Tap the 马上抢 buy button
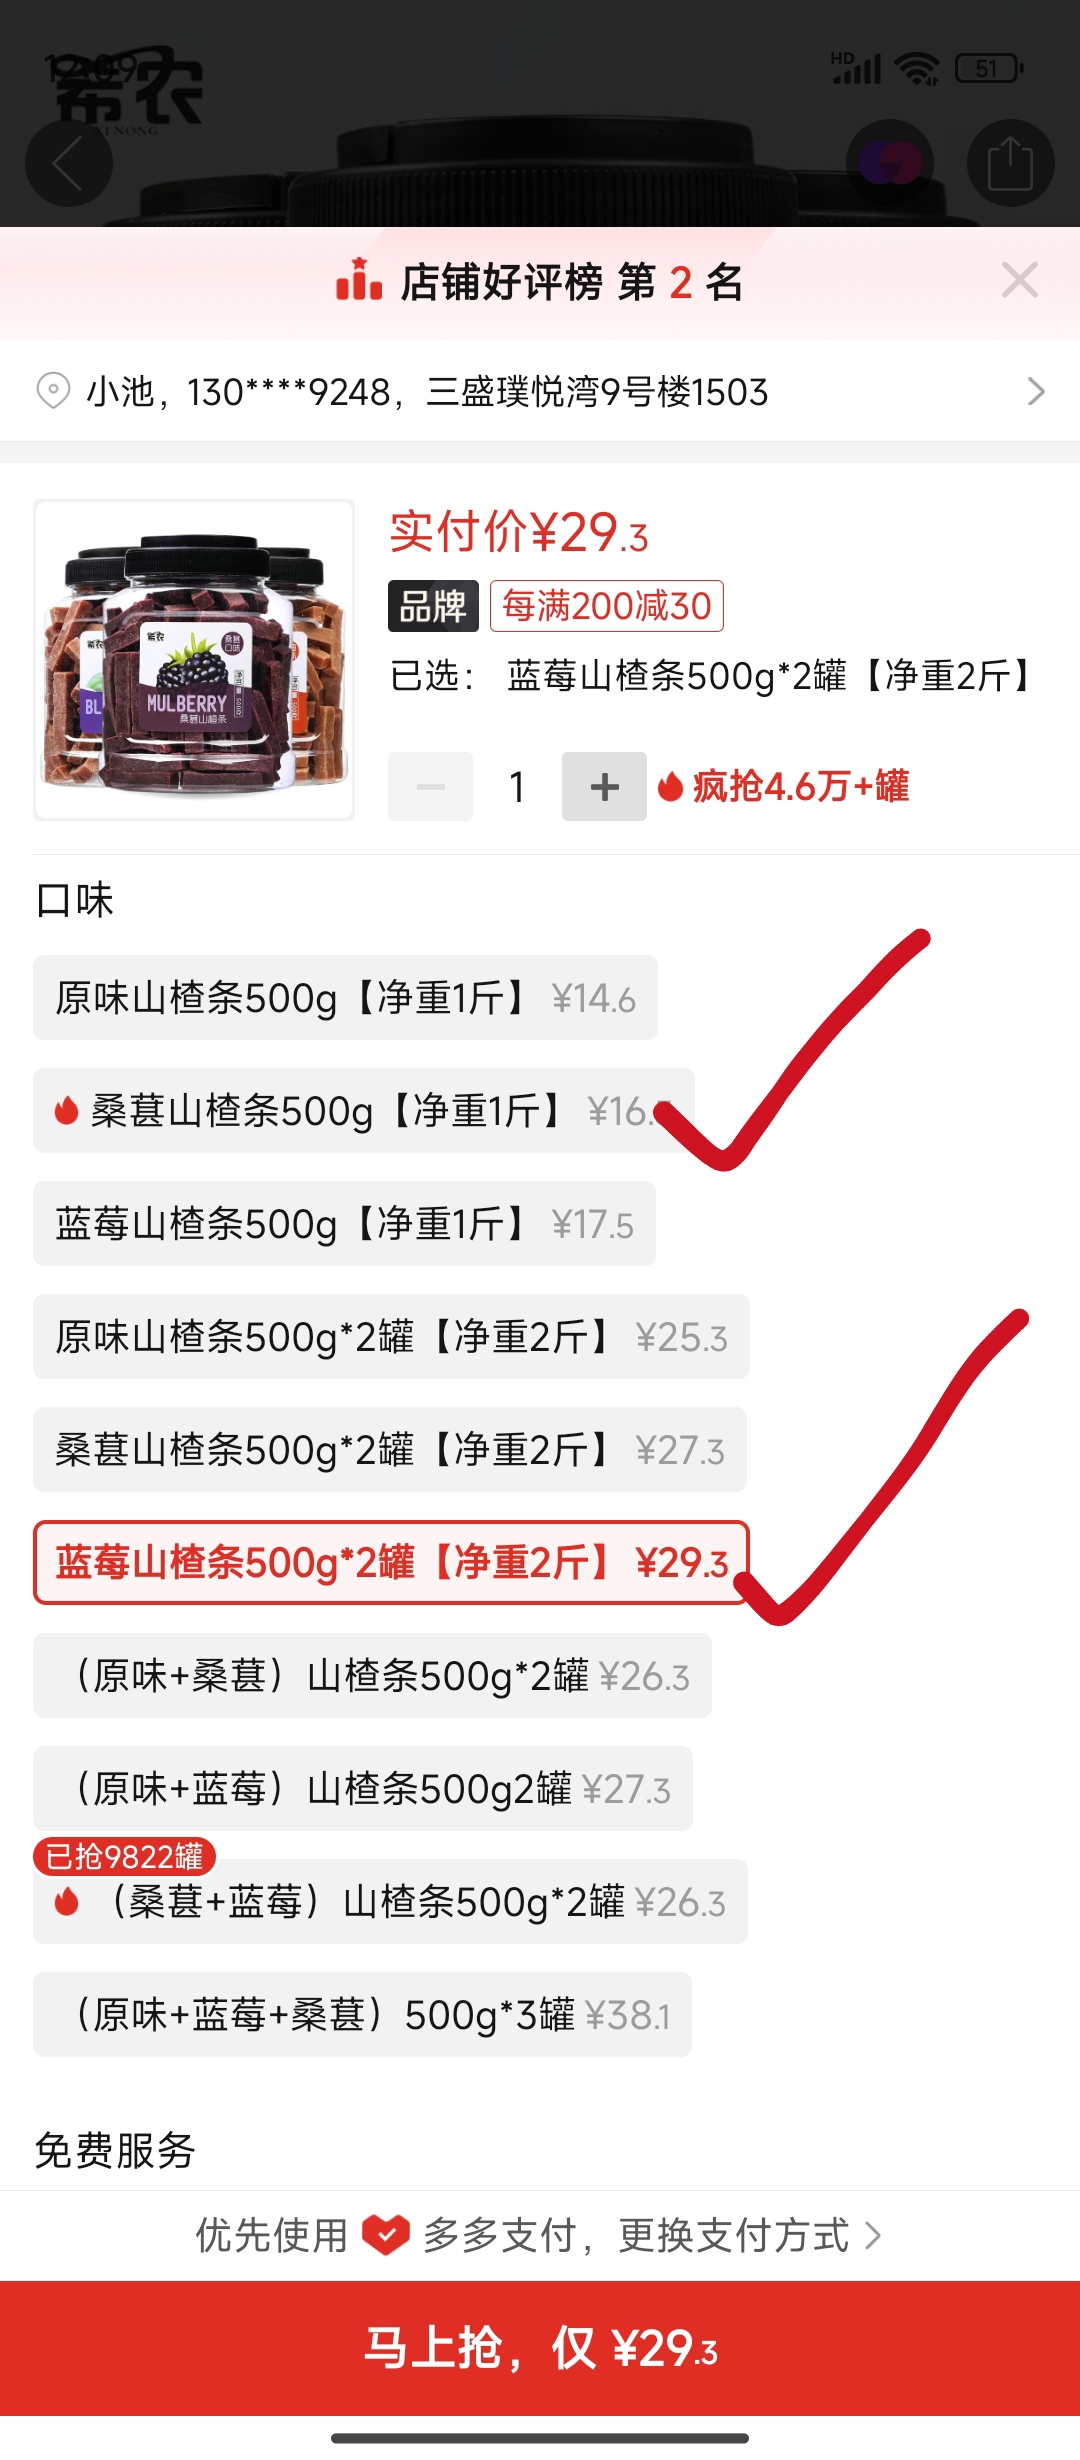 (540, 2348)
